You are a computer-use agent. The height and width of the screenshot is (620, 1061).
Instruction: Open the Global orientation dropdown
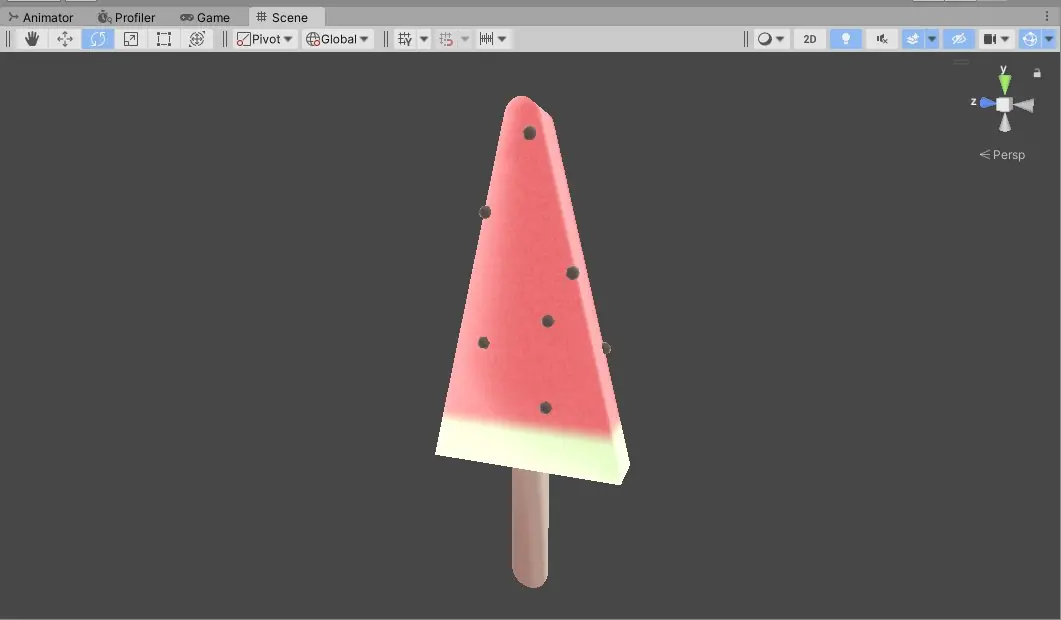[337, 38]
